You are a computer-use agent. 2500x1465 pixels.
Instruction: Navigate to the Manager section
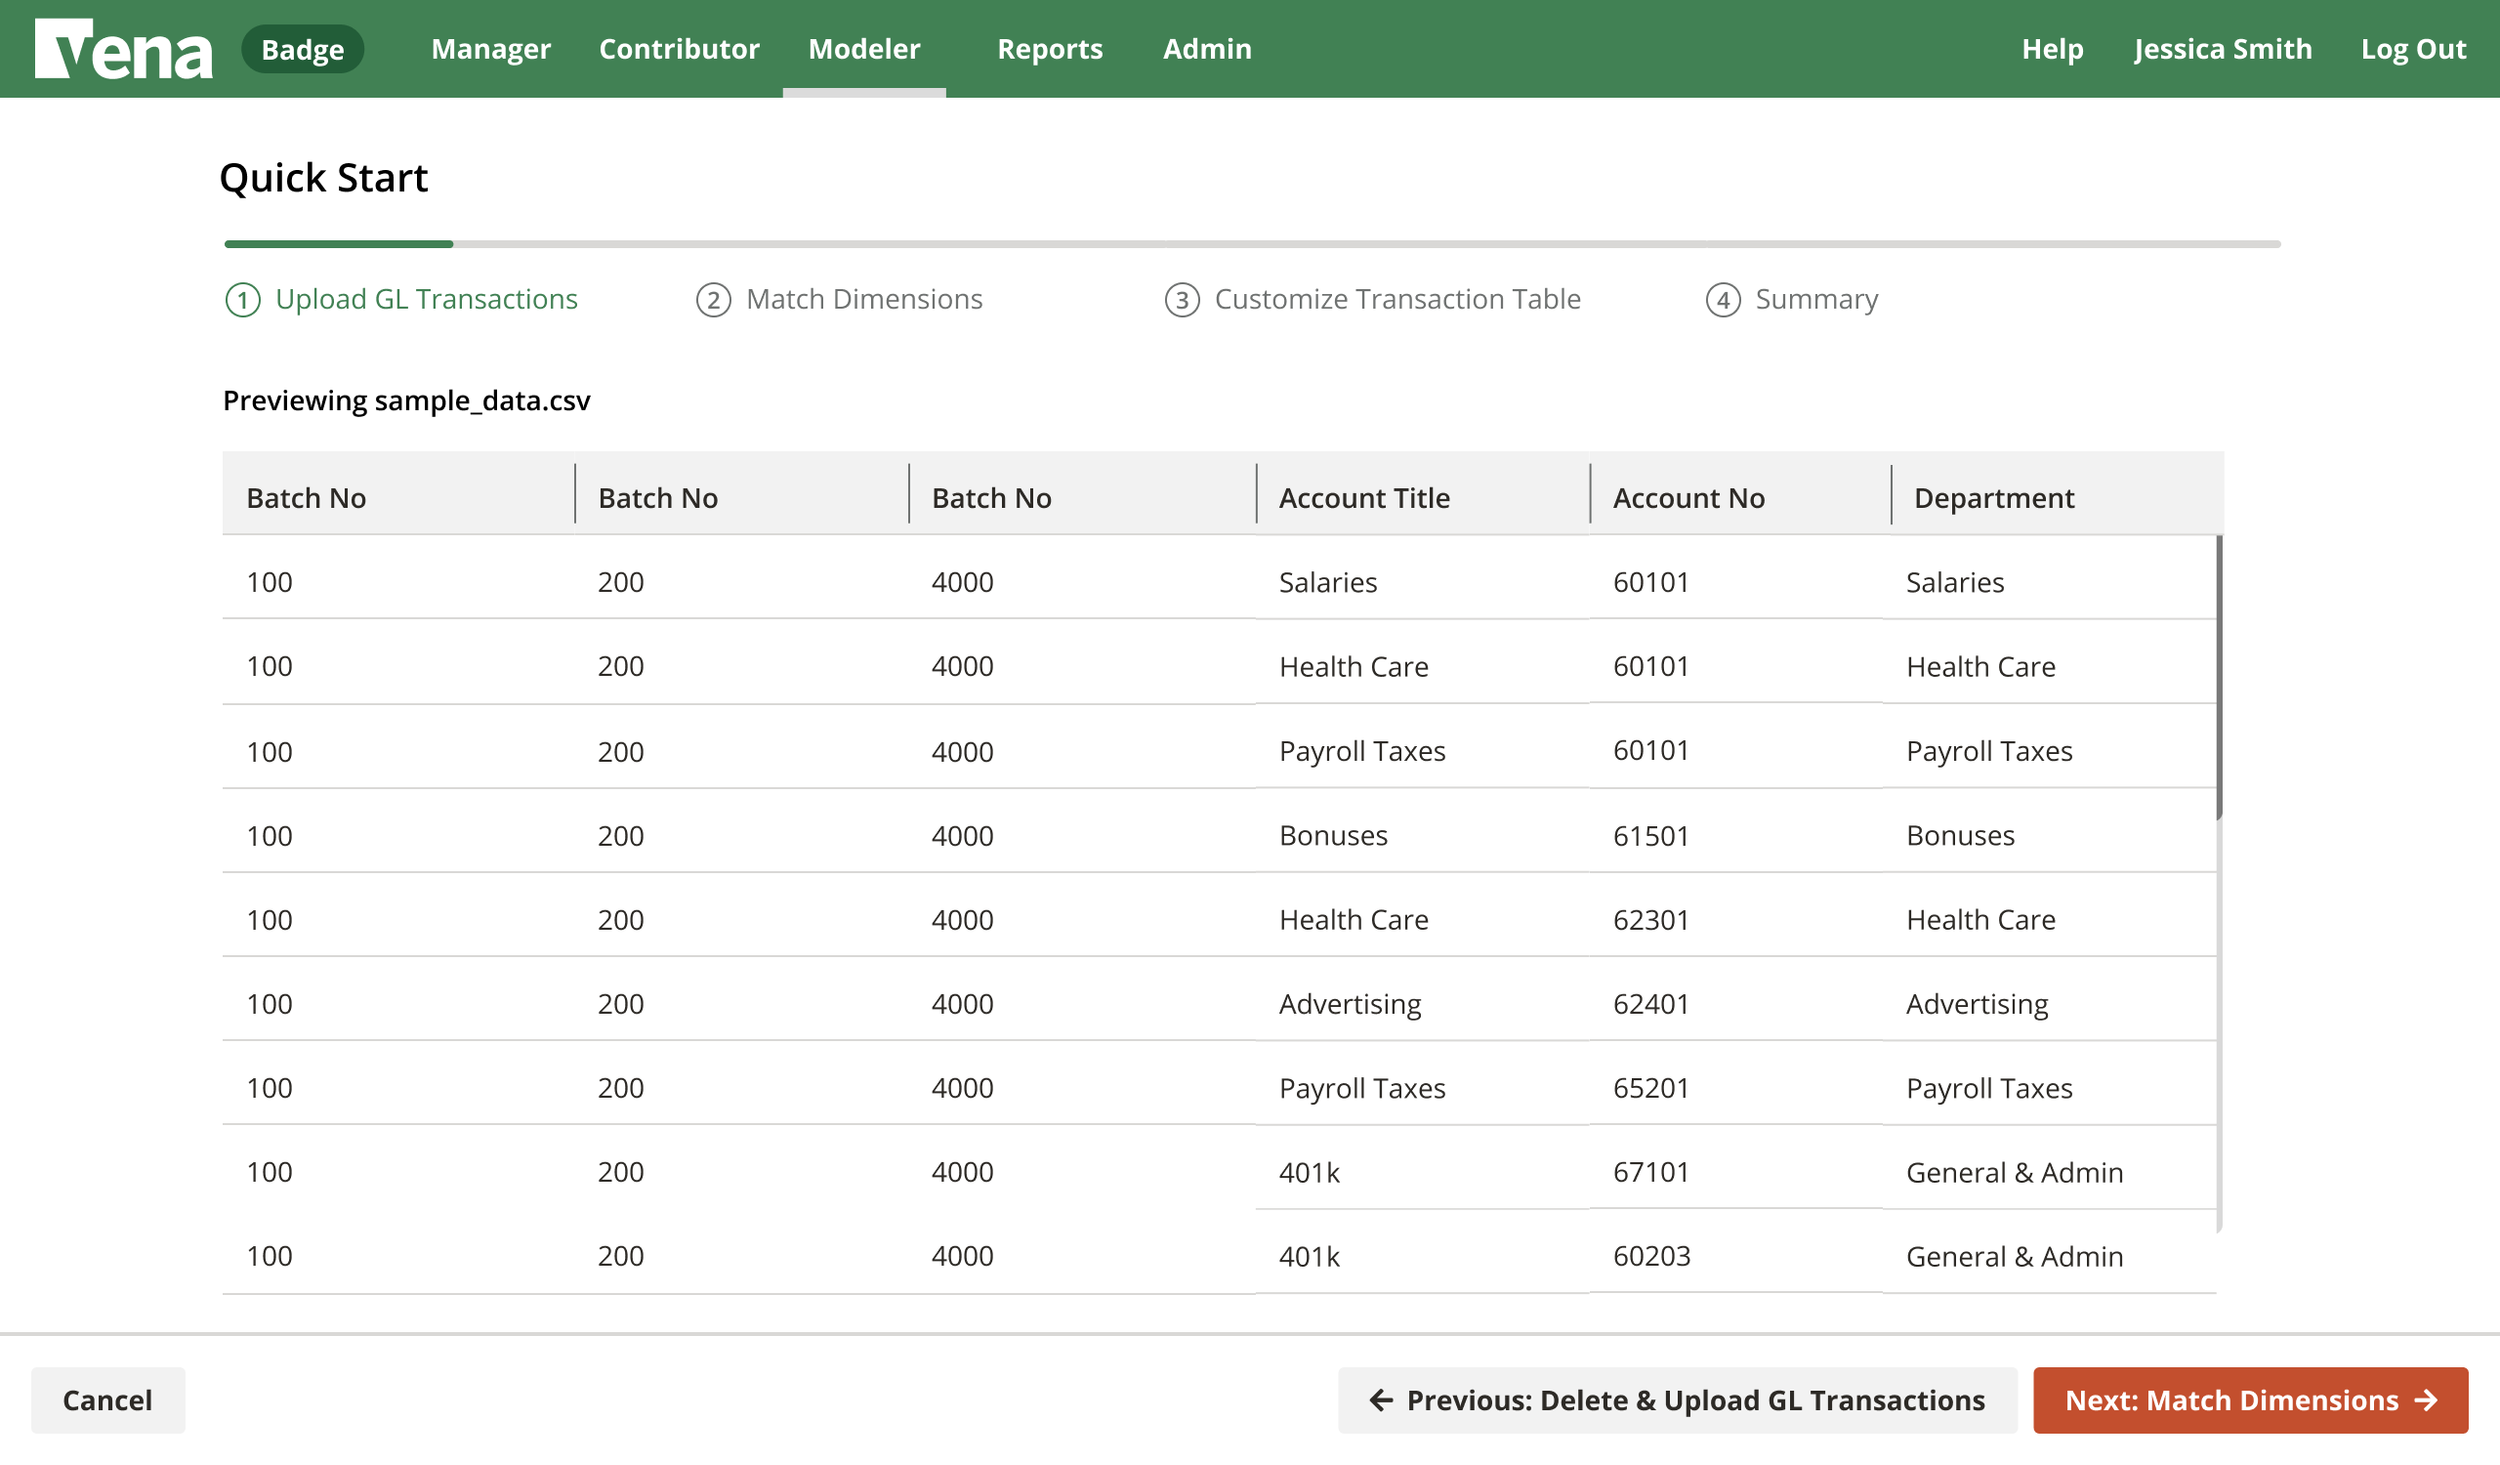click(x=490, y=48)
